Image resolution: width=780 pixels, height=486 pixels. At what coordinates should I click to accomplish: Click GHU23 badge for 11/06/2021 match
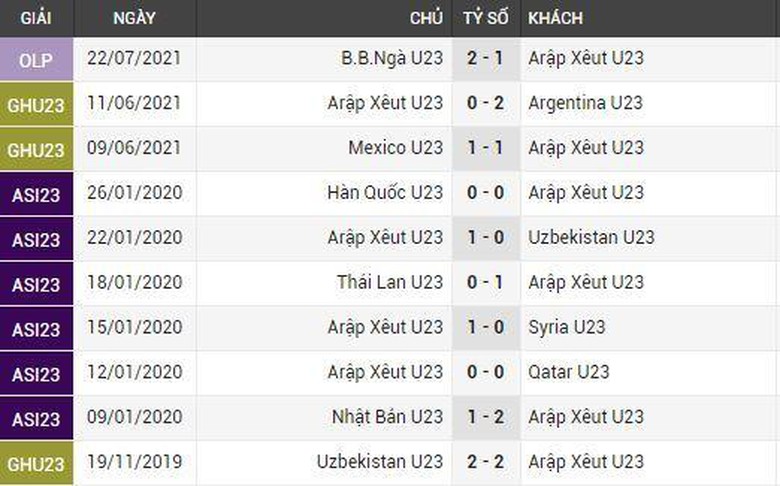(36, 103)
